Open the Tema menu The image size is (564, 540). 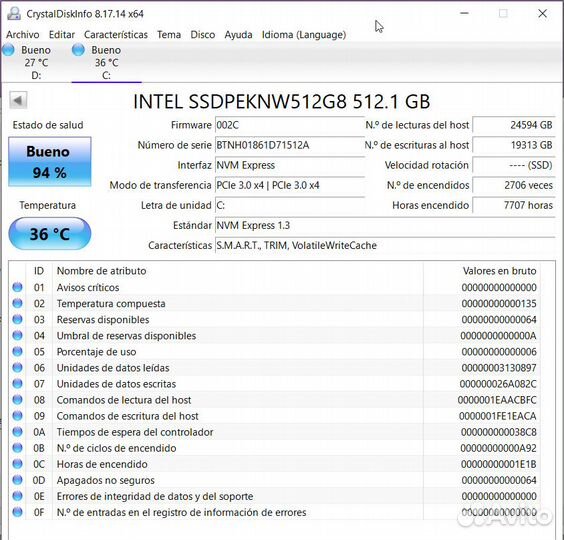[169, 35]
